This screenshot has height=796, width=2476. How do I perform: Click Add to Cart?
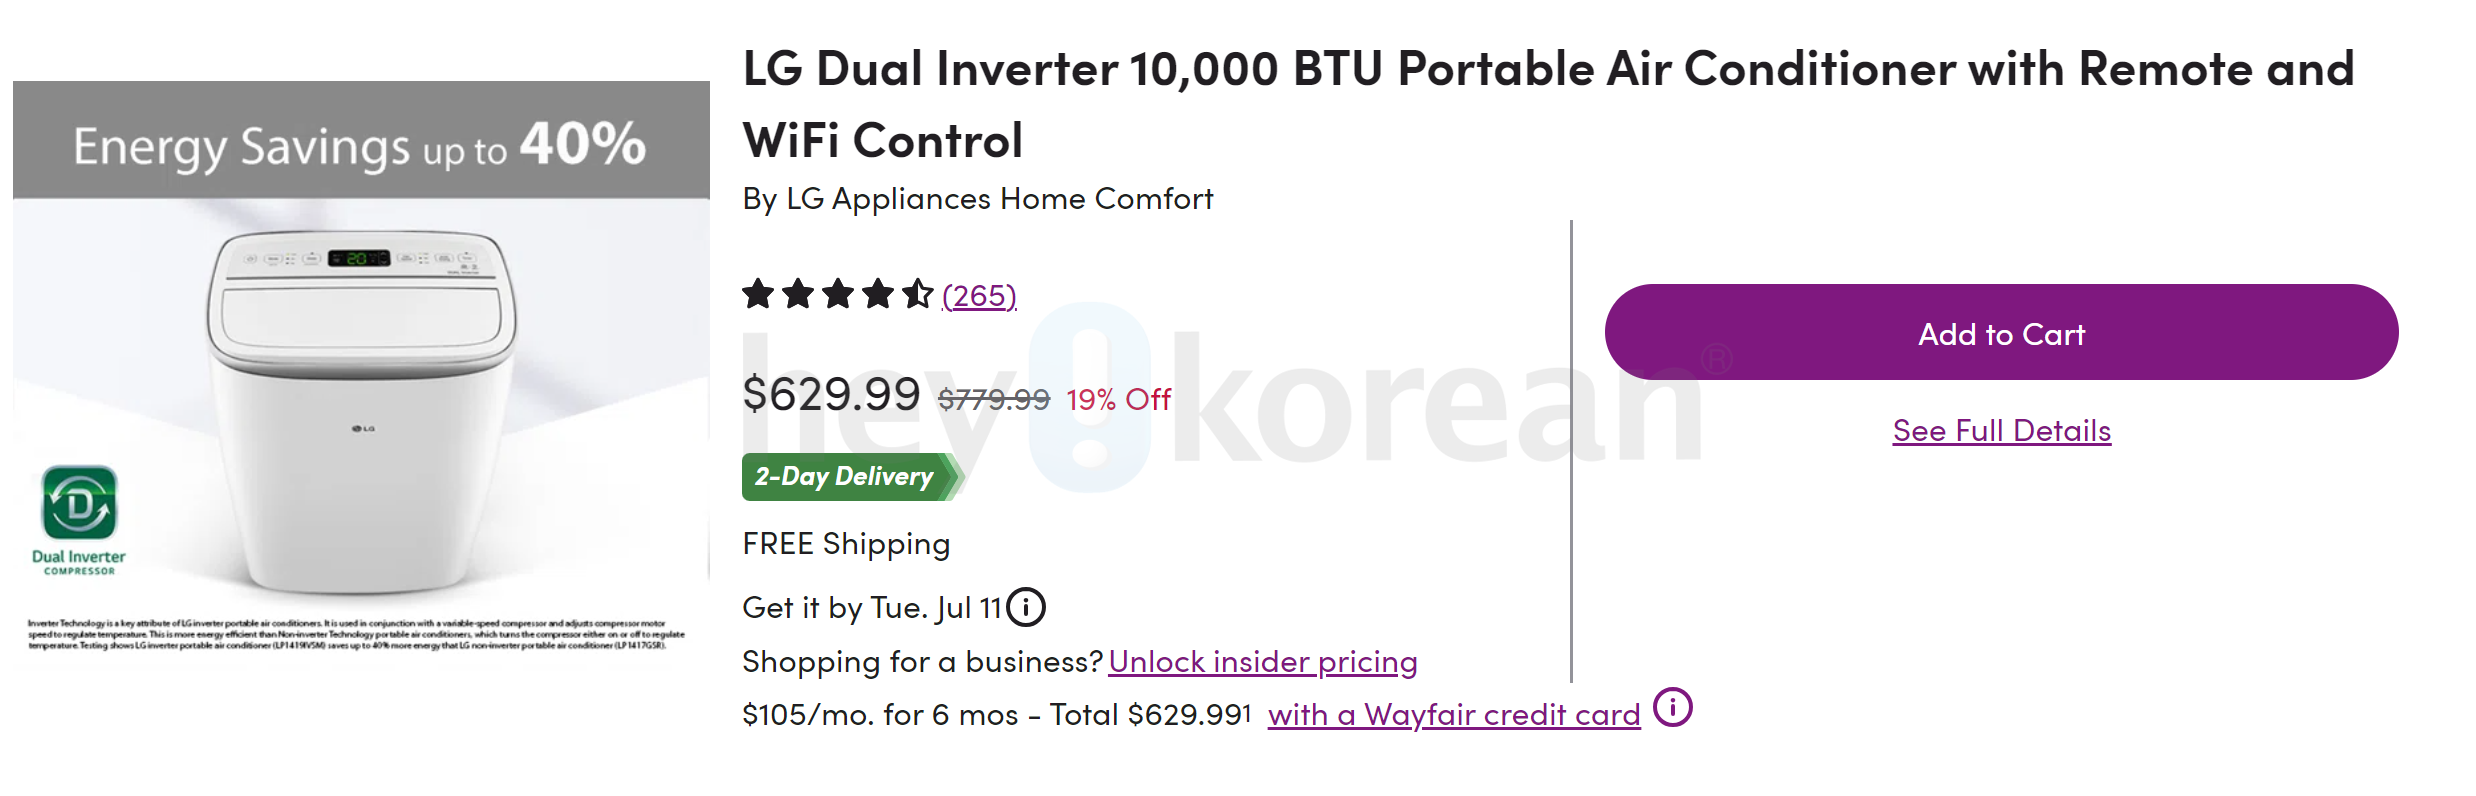coord(2001,334)
